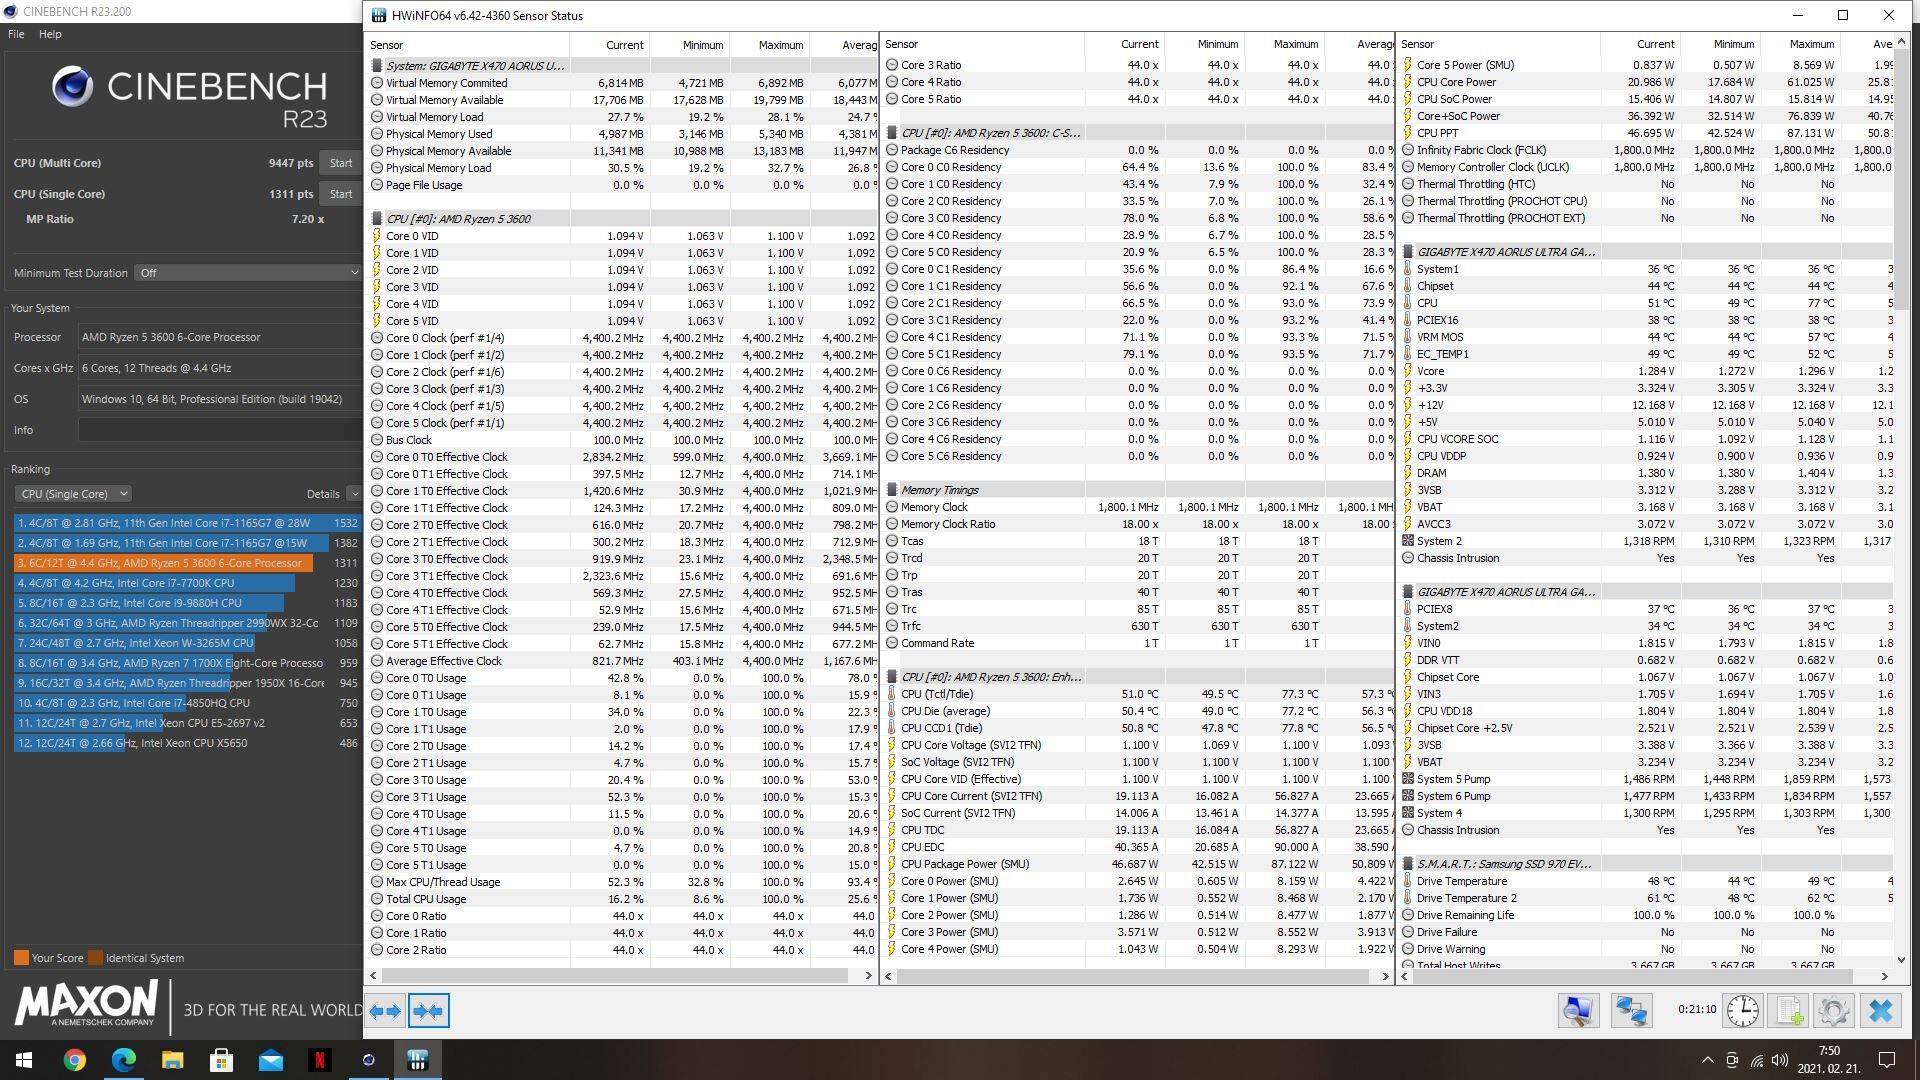Open the File menu in Cinebench
The width and height of the screenshot is (1920, 1080).
click(x=16, y=34)
